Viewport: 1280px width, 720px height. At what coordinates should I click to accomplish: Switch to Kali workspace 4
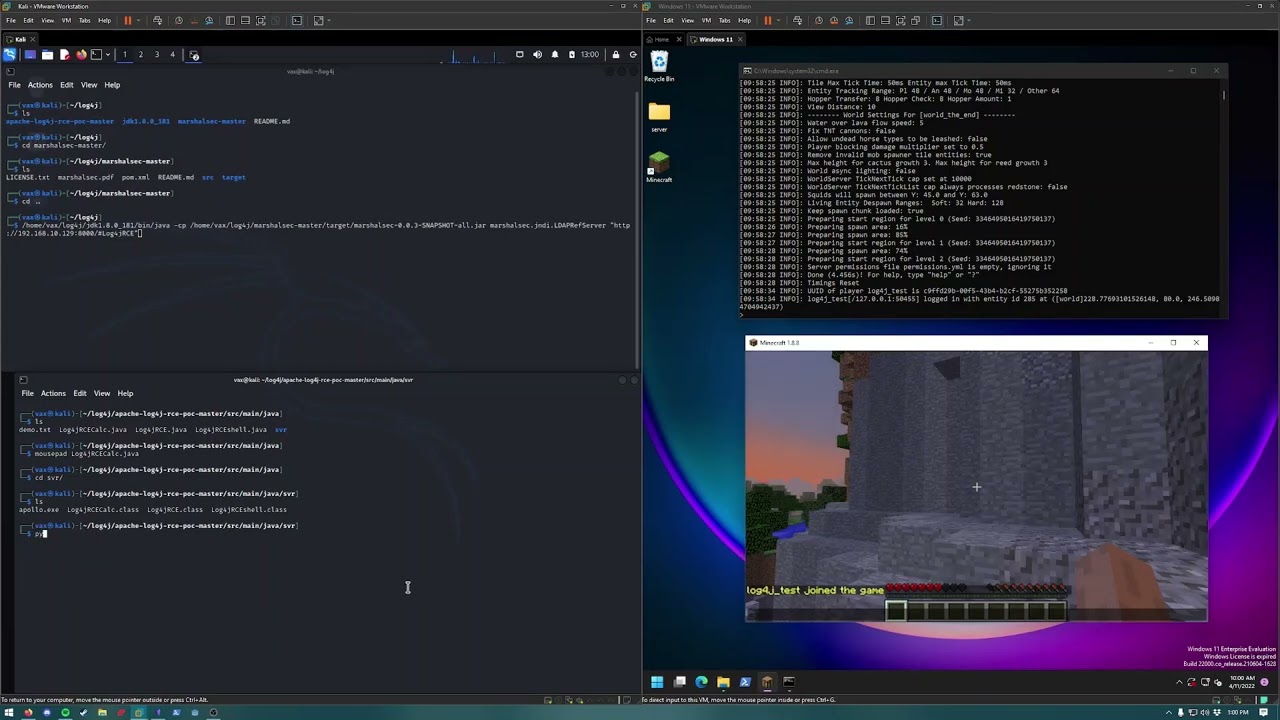tap(172, 55)
